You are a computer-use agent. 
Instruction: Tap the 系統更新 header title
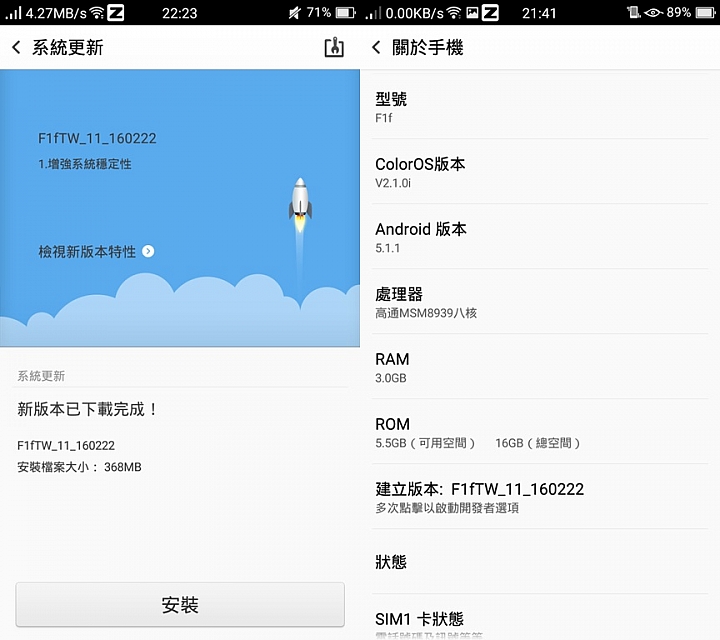click(x=68, y=47)
